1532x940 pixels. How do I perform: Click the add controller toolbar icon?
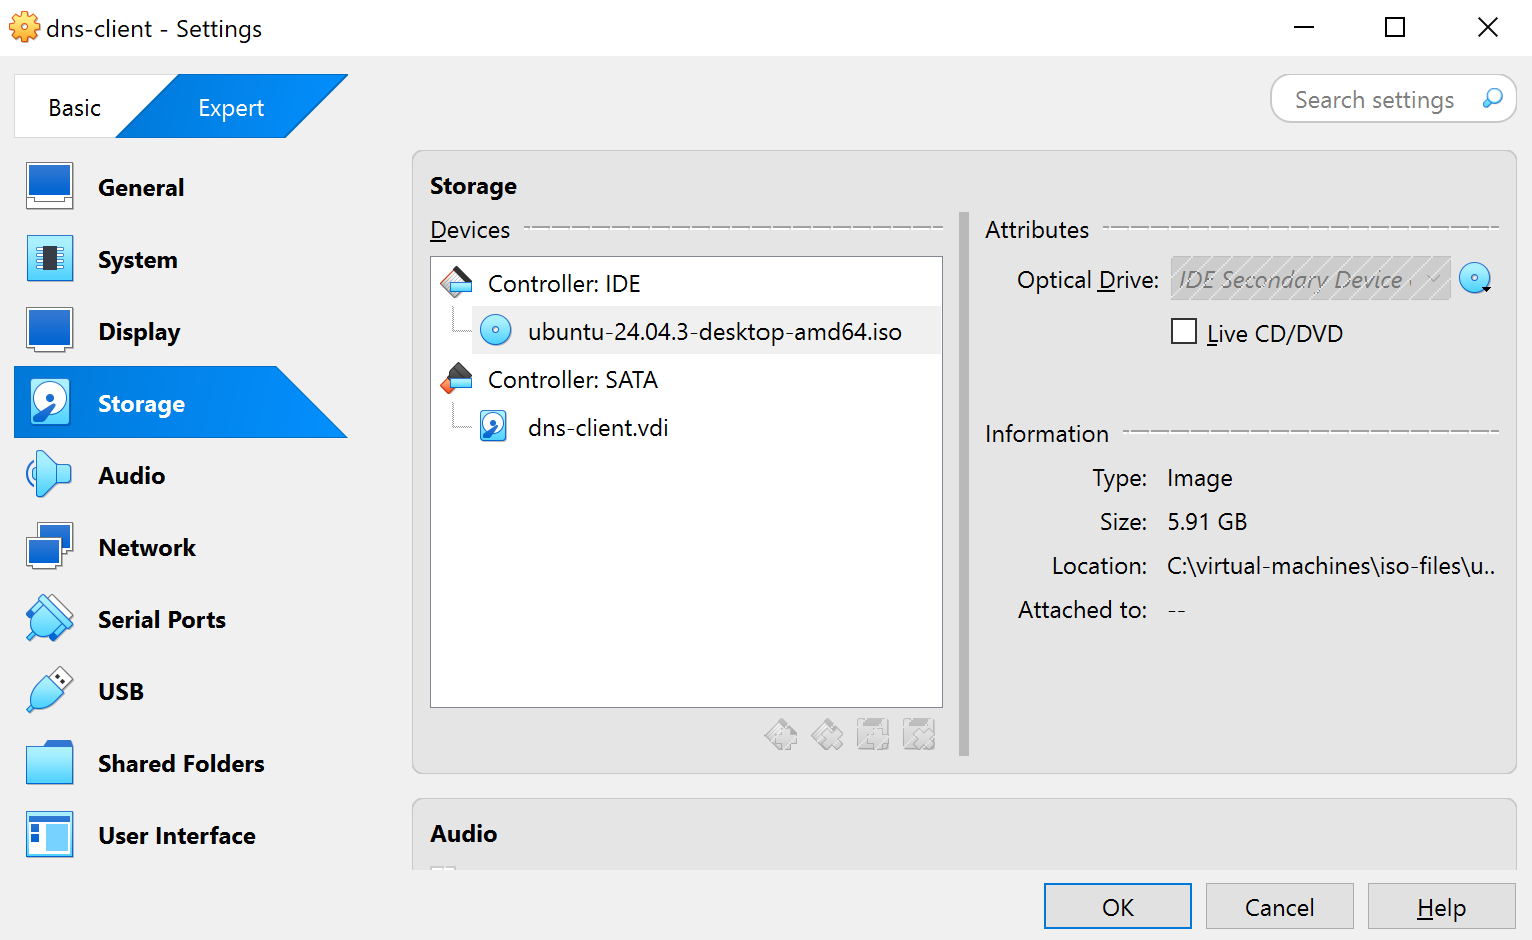(781, 735)
